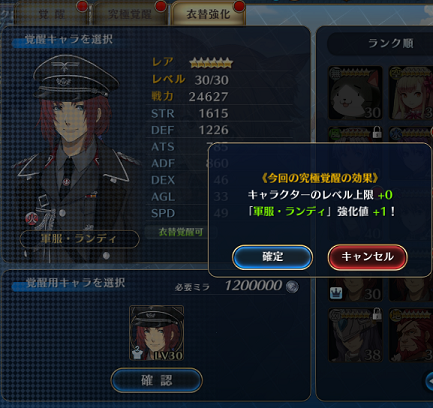Toggle the lock on armored knight card

pyautogui.click(x=377, y=313)
